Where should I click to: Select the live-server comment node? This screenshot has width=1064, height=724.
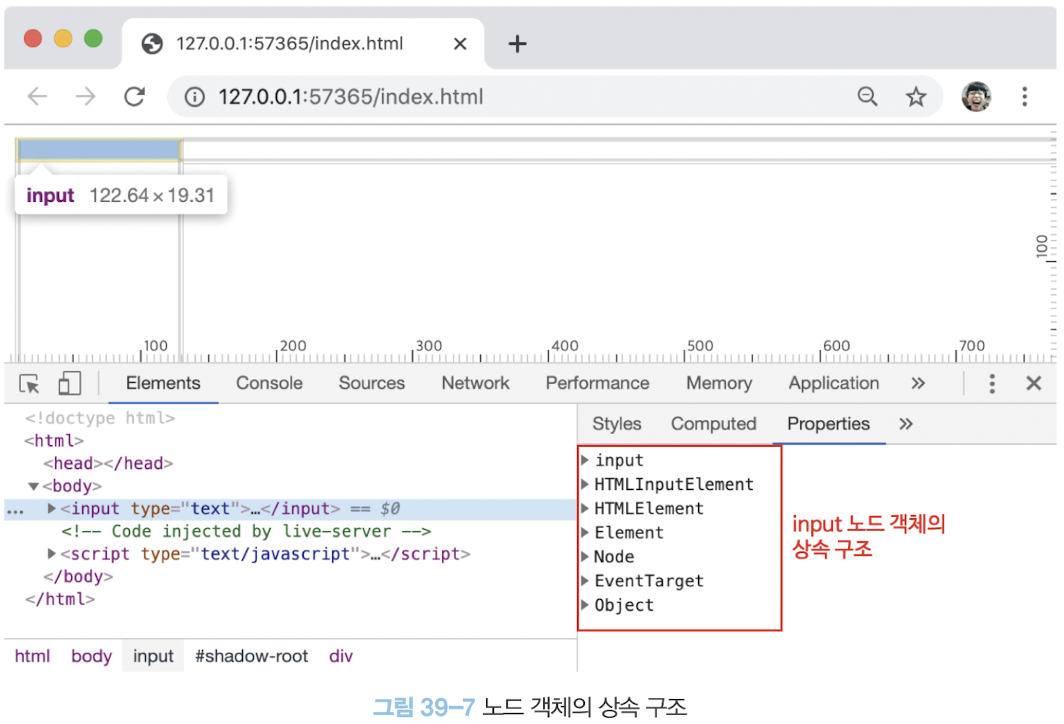tap(246, 531)
